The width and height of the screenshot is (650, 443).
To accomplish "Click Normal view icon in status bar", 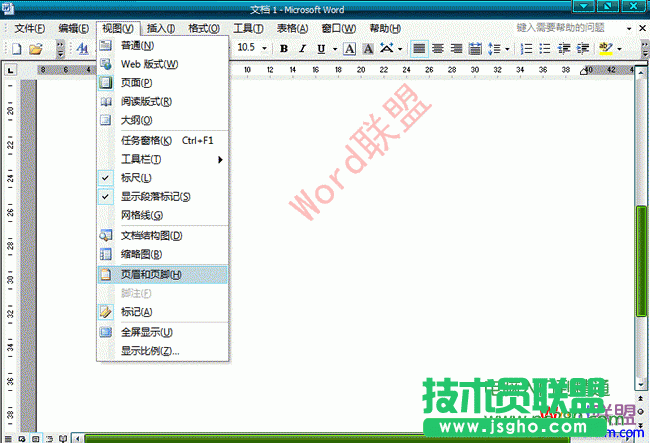I will coord(8,438).
